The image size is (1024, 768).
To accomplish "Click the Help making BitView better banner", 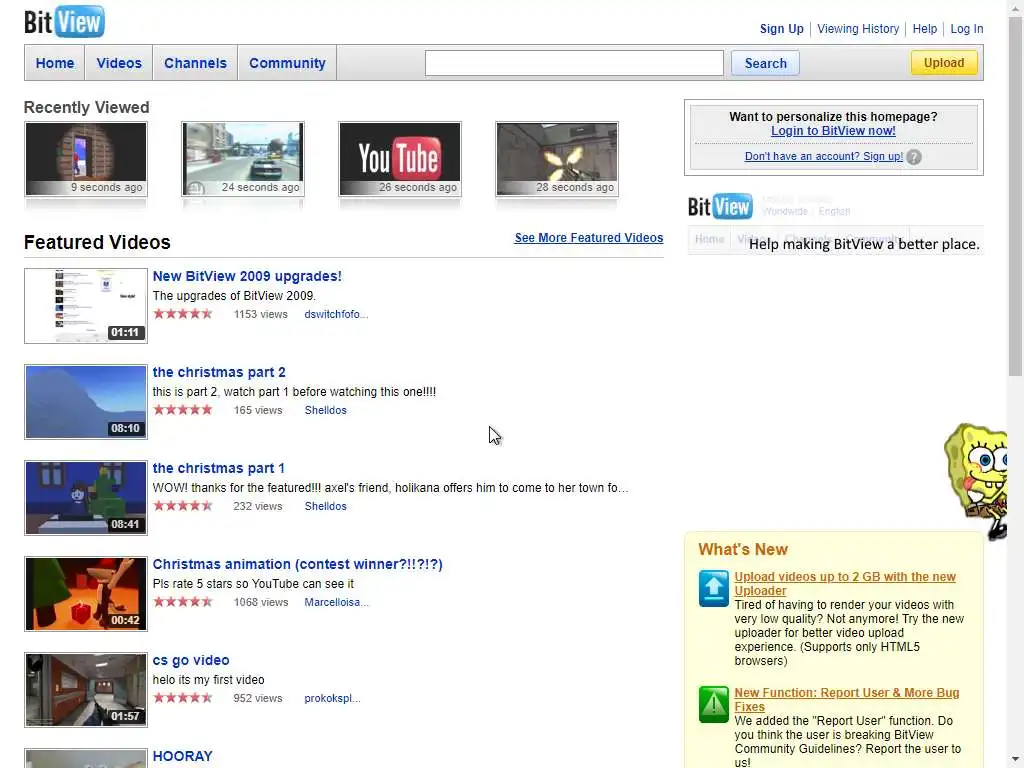I will 835,223.
